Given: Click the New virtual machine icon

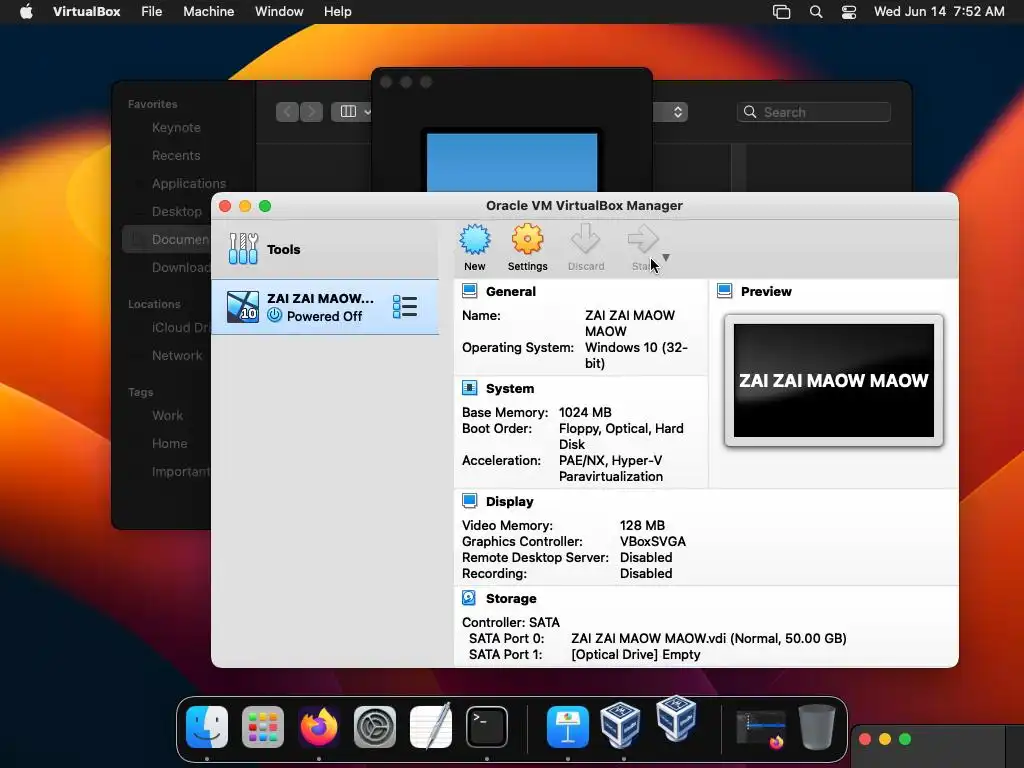Looking at the screenshot, I should (475, 239).
